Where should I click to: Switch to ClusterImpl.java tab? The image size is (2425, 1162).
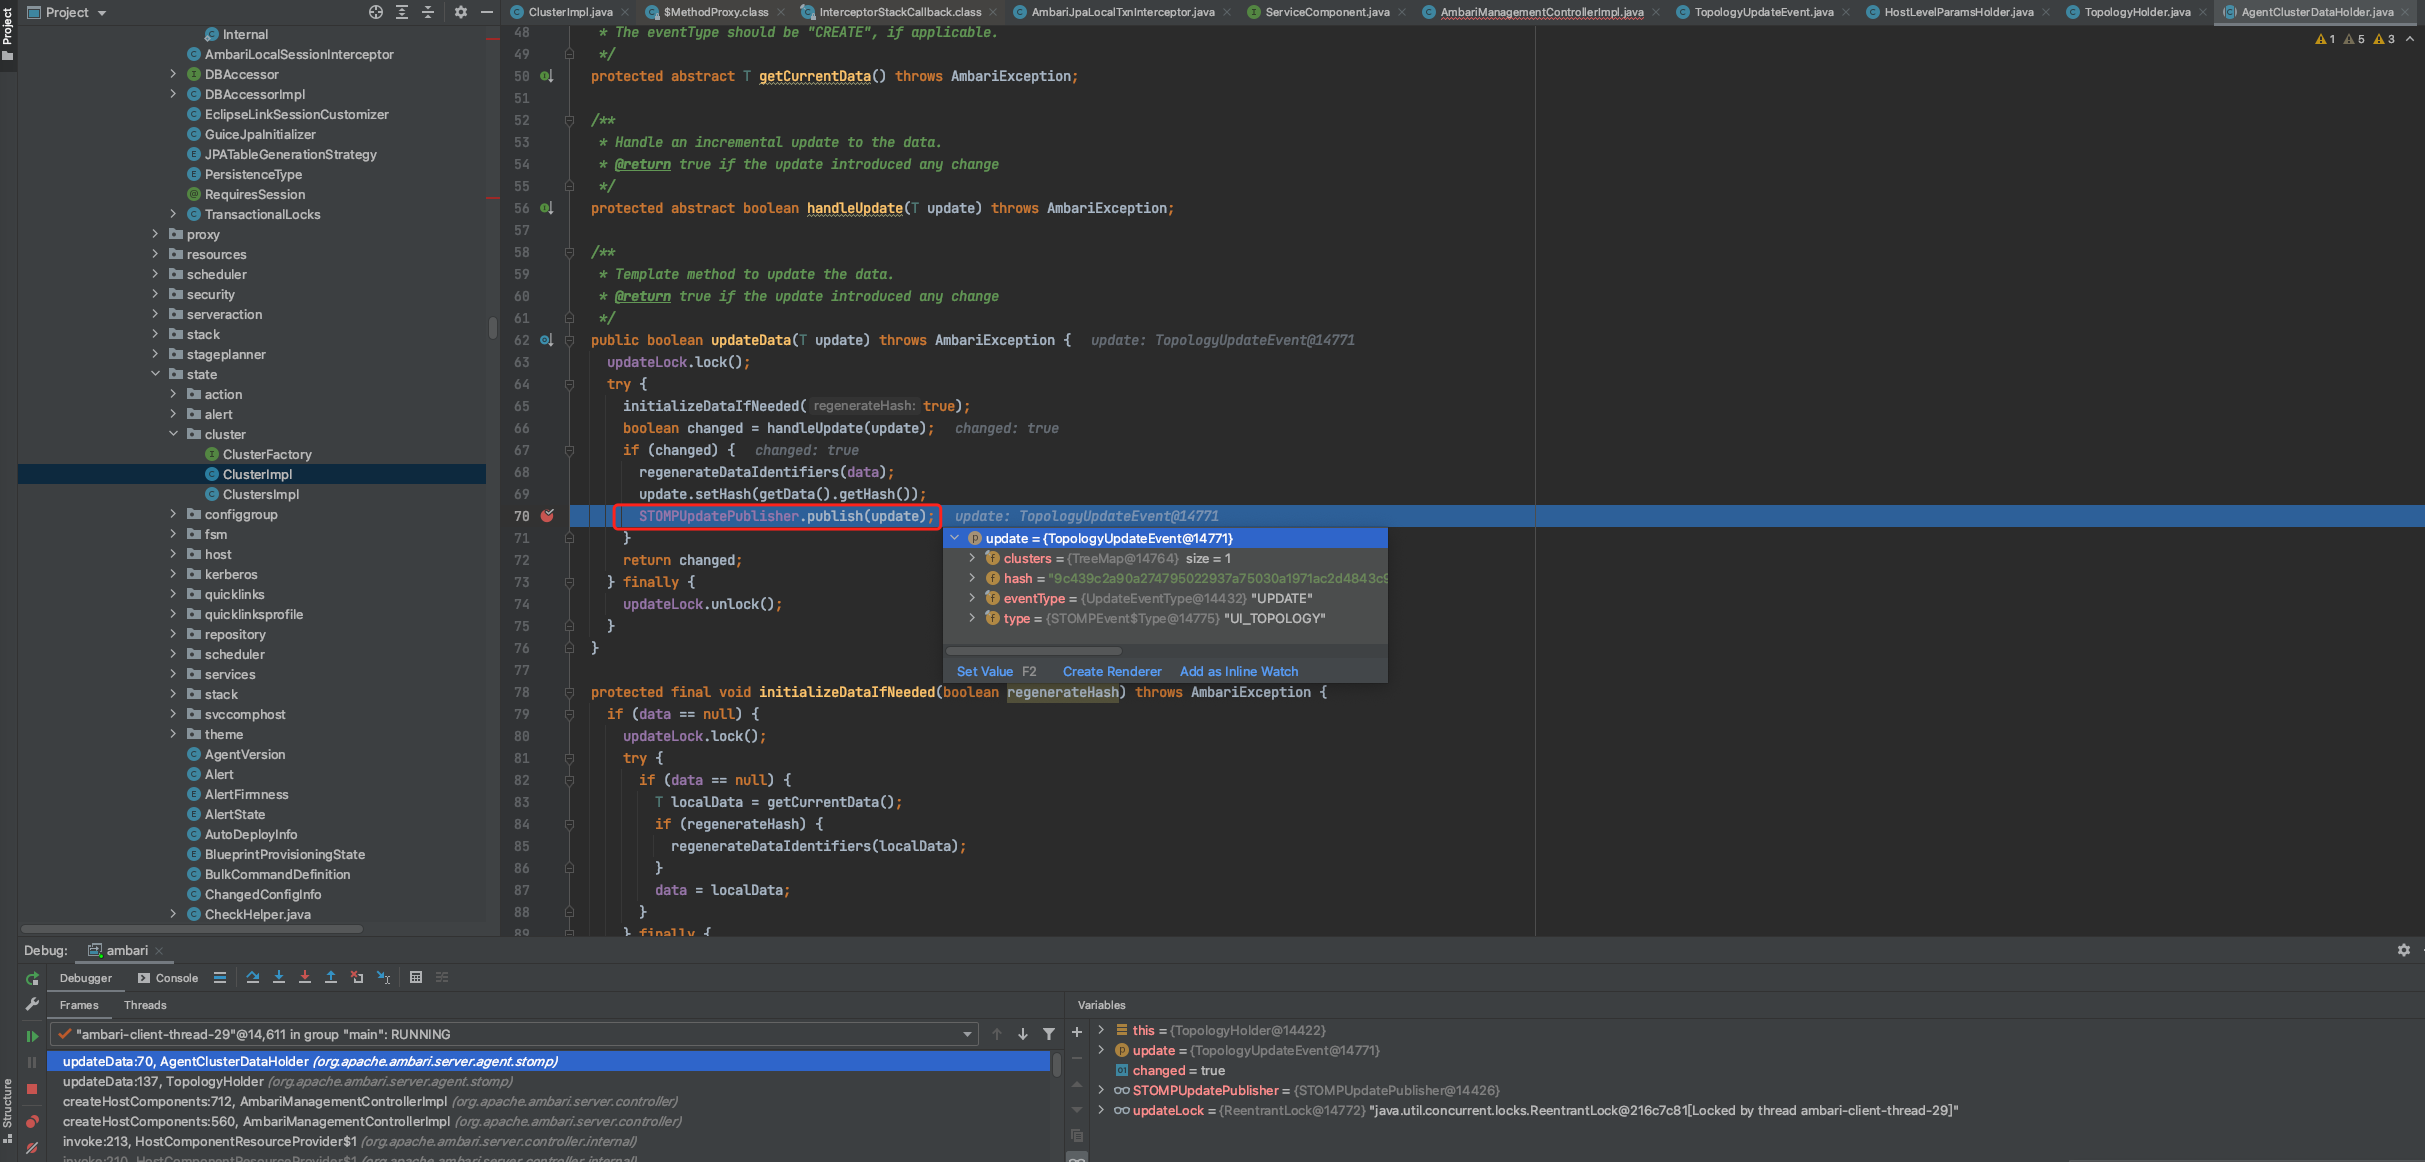(x=570, y=12)
